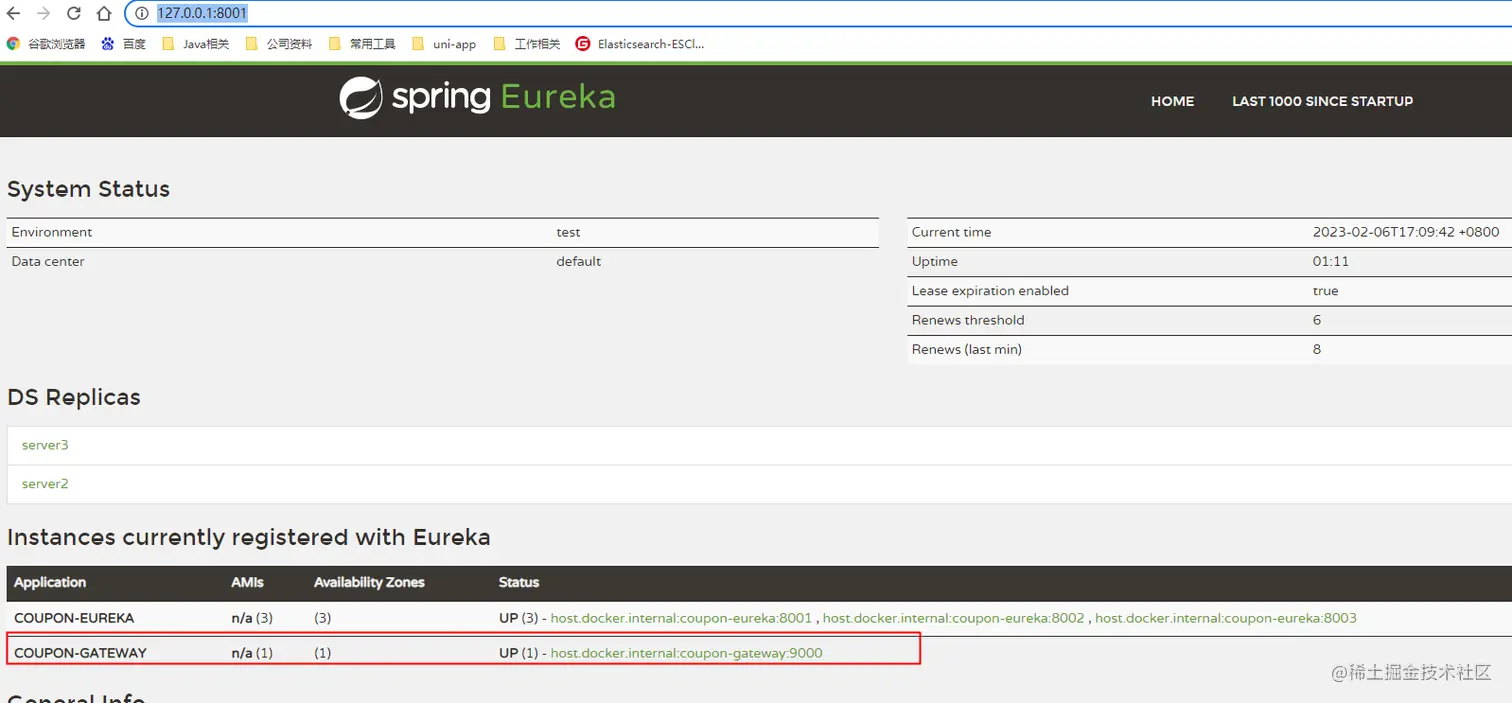Open host.docker.internal:coupon-eureka:8001 instance link
The image size is (1512, 703).
[x=681, y=618]
